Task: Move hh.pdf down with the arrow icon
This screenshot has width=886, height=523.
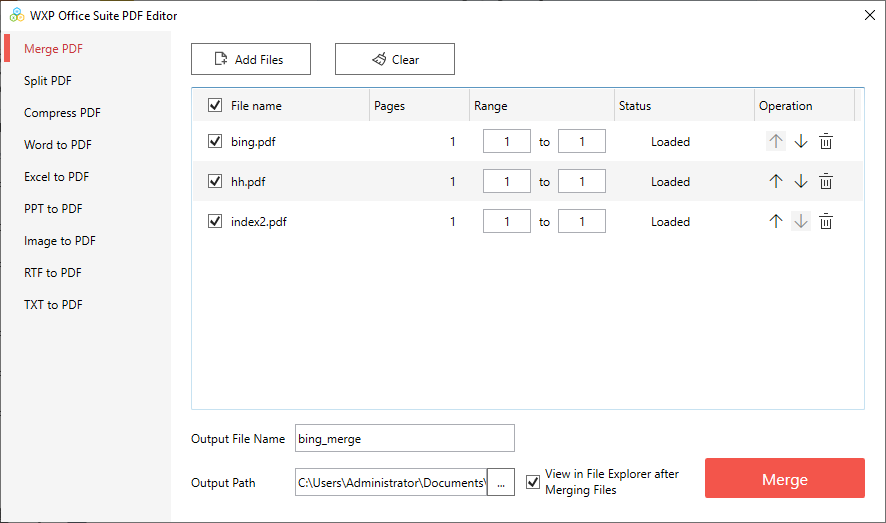Action: (801, 181)
